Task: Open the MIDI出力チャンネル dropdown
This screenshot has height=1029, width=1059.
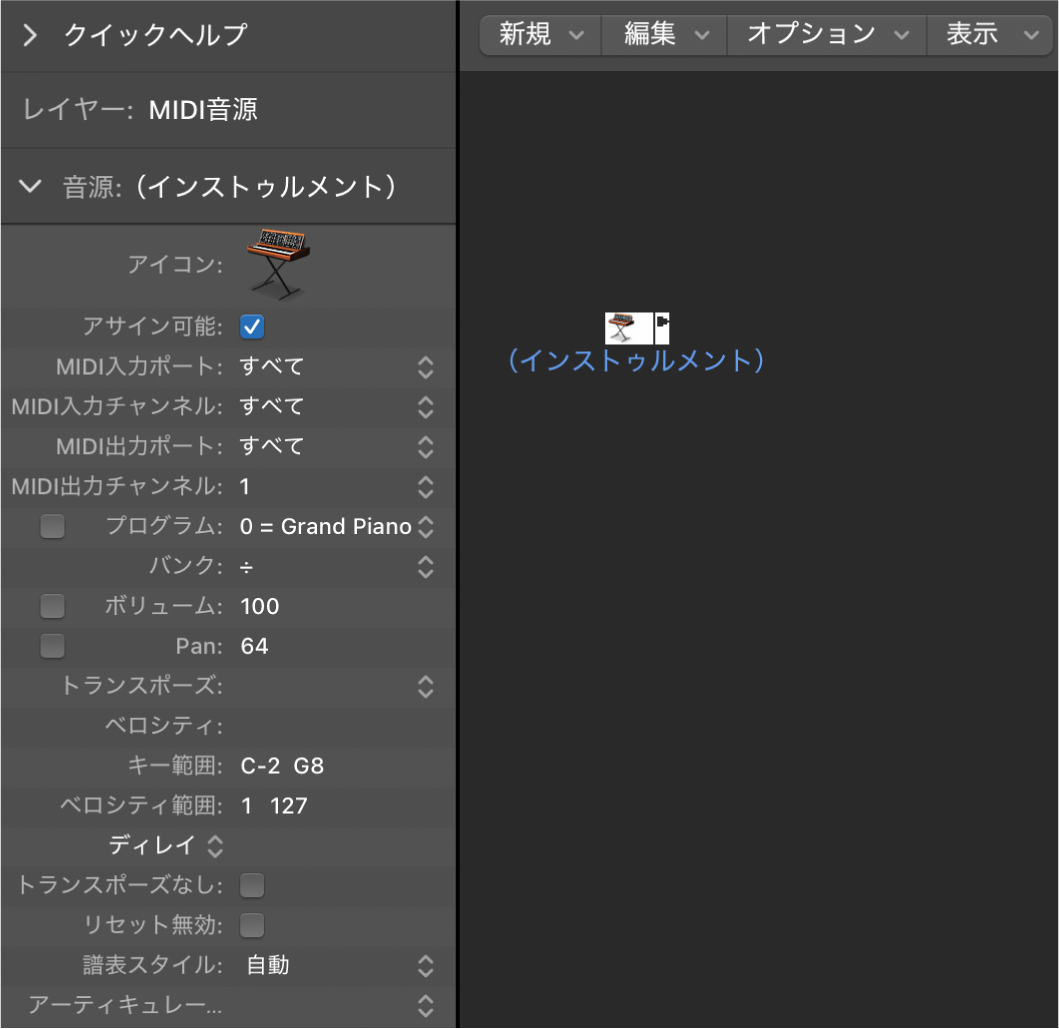Action: (x=425, y=486)
